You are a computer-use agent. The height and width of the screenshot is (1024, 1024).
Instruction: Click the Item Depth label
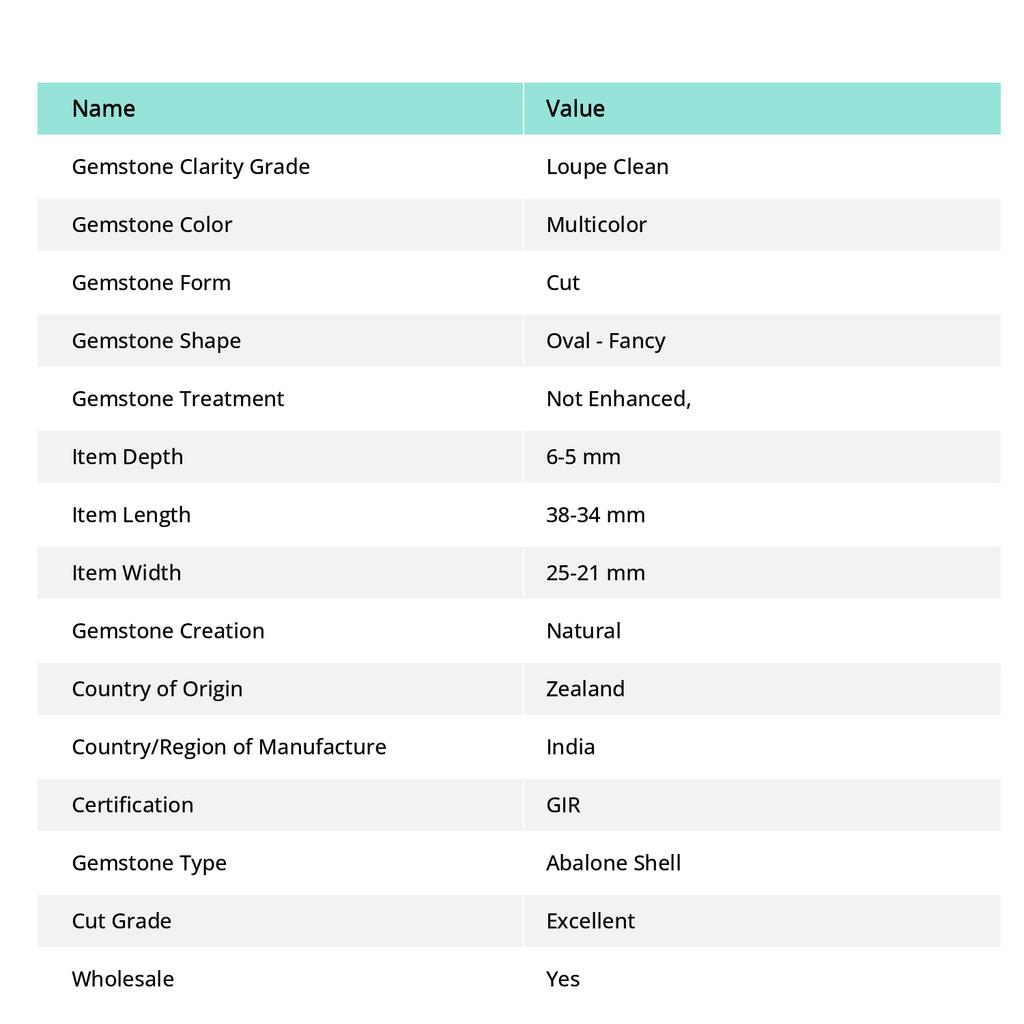pos(127,456)
